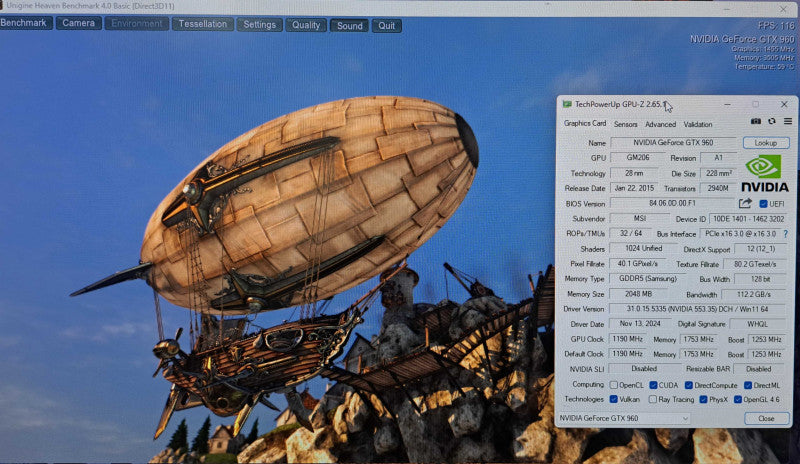Toggle the DirectCompute checkbox
Viewport: 800px width, 464px height.
[688, 385]
